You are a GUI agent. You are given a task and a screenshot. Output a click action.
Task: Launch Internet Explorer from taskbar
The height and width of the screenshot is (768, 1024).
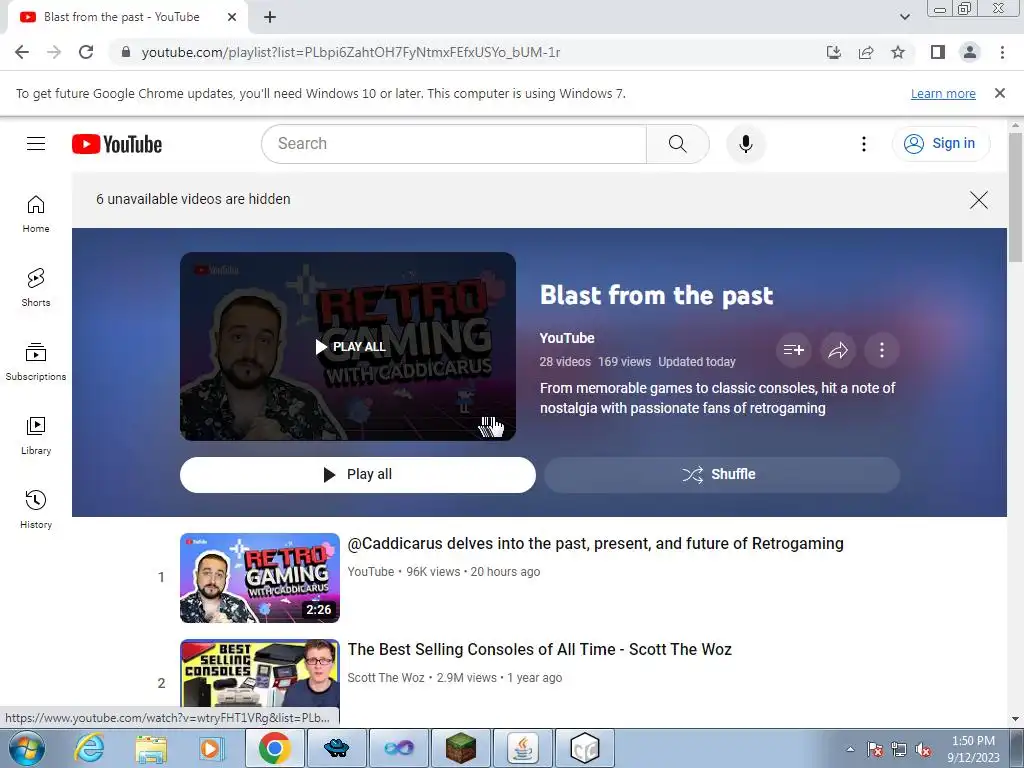[89, 748]
